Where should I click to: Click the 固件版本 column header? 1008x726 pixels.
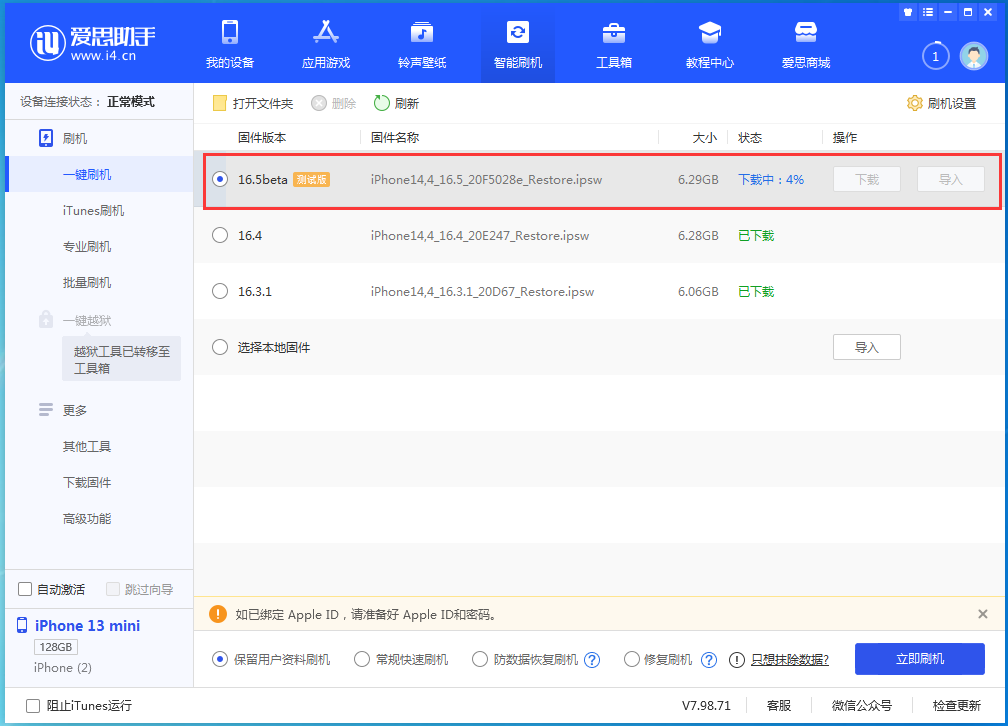pos(262,138)
